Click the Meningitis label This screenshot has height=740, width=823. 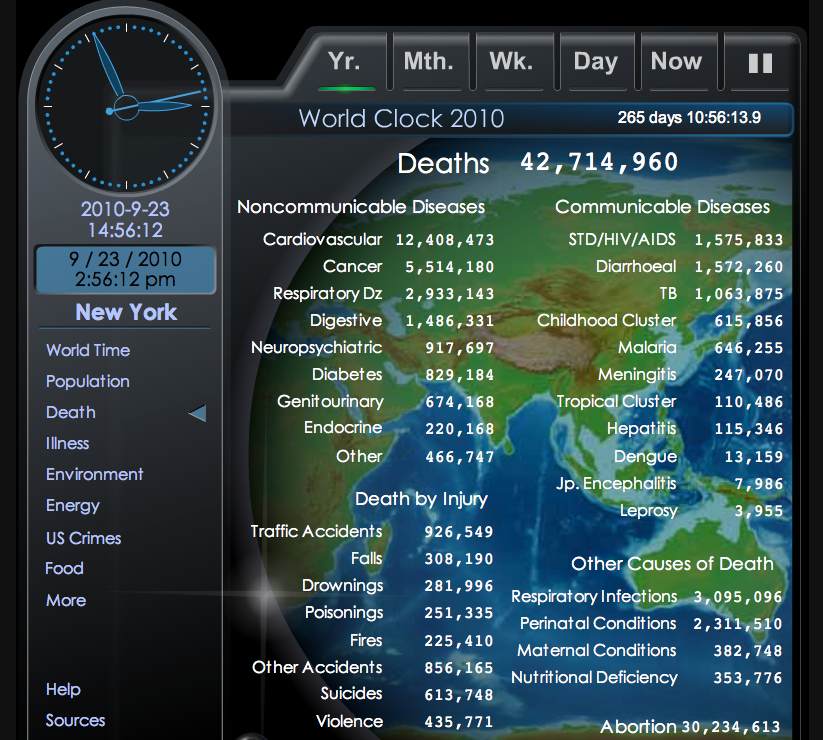(x=638, y=375)
